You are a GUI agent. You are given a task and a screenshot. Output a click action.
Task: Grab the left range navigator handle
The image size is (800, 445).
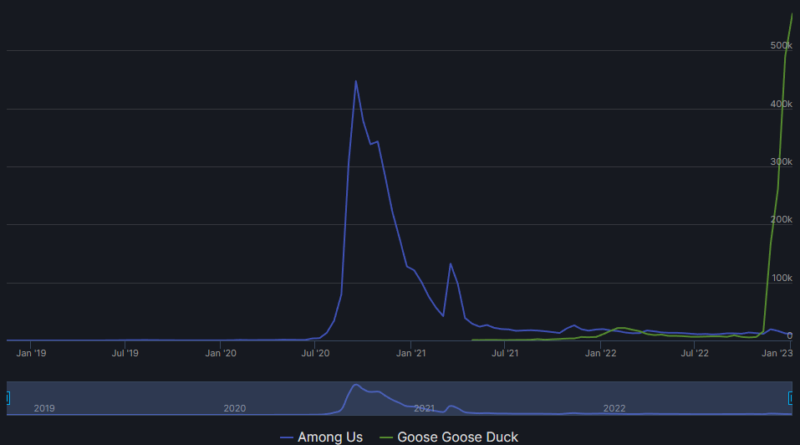(6, 398)
